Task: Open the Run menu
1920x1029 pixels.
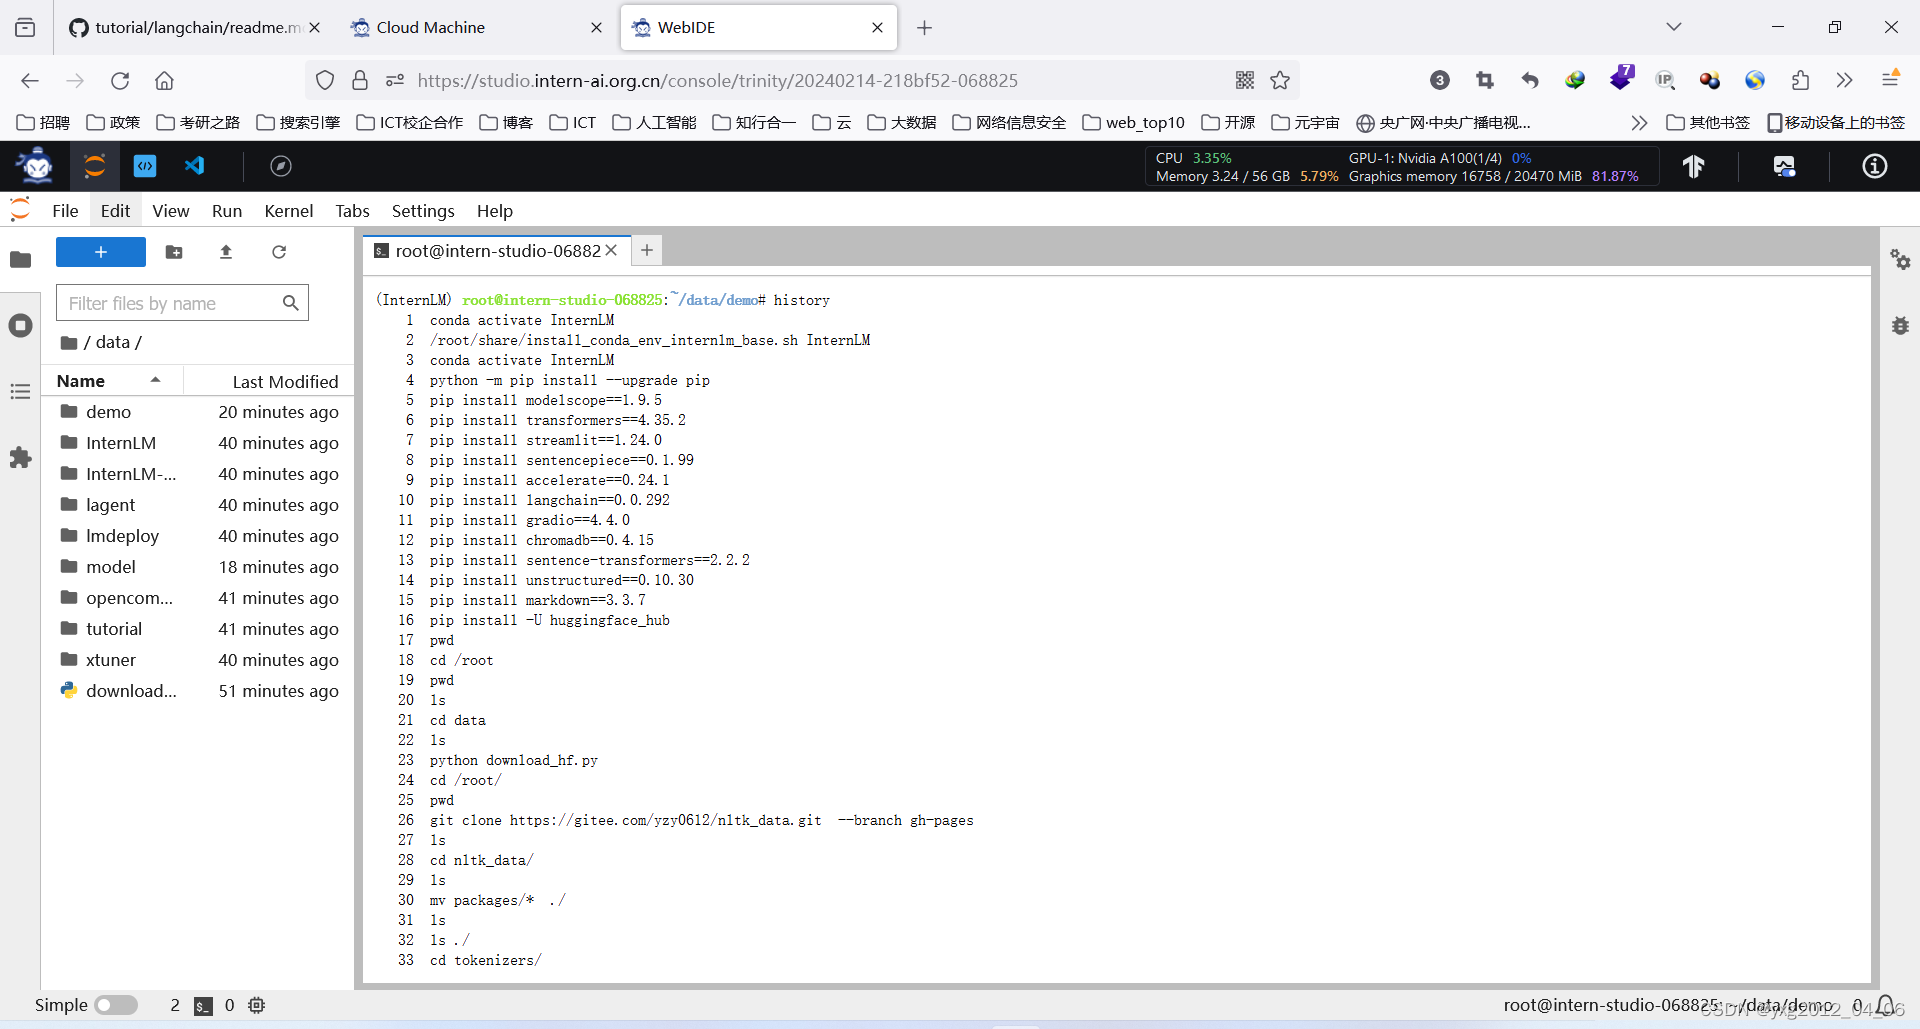Action: (227, 211)
